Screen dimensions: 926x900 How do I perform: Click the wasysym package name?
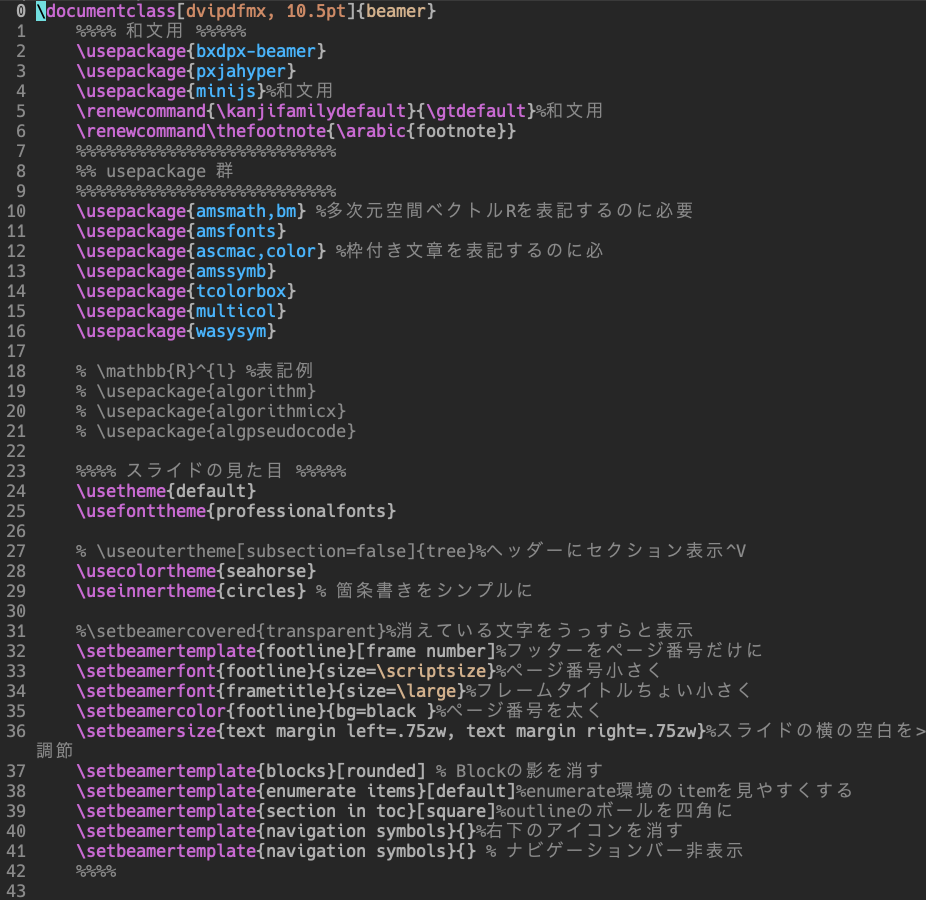tap(231, 331)
